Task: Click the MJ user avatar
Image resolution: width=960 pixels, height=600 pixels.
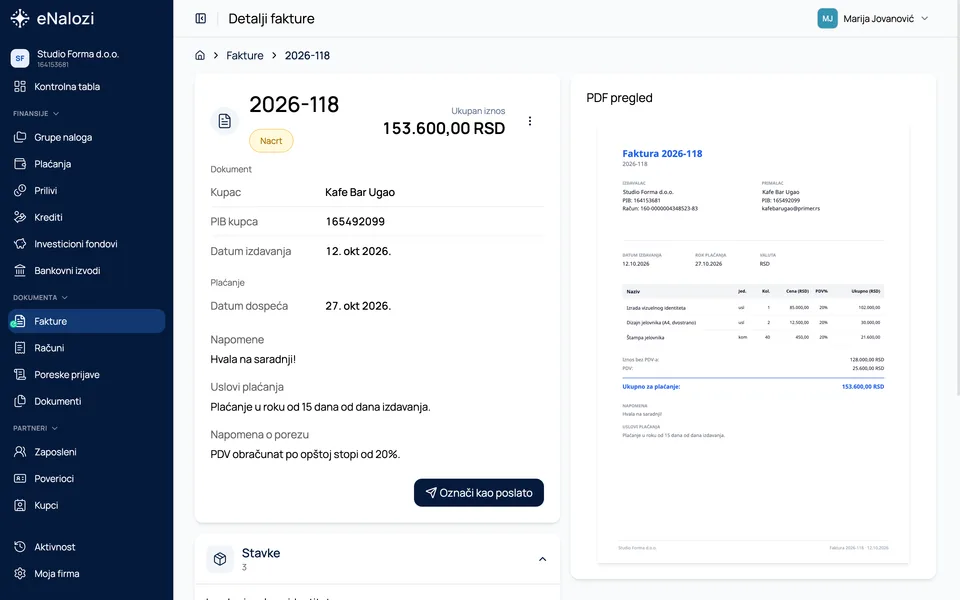Action: [x=827, y=18]
